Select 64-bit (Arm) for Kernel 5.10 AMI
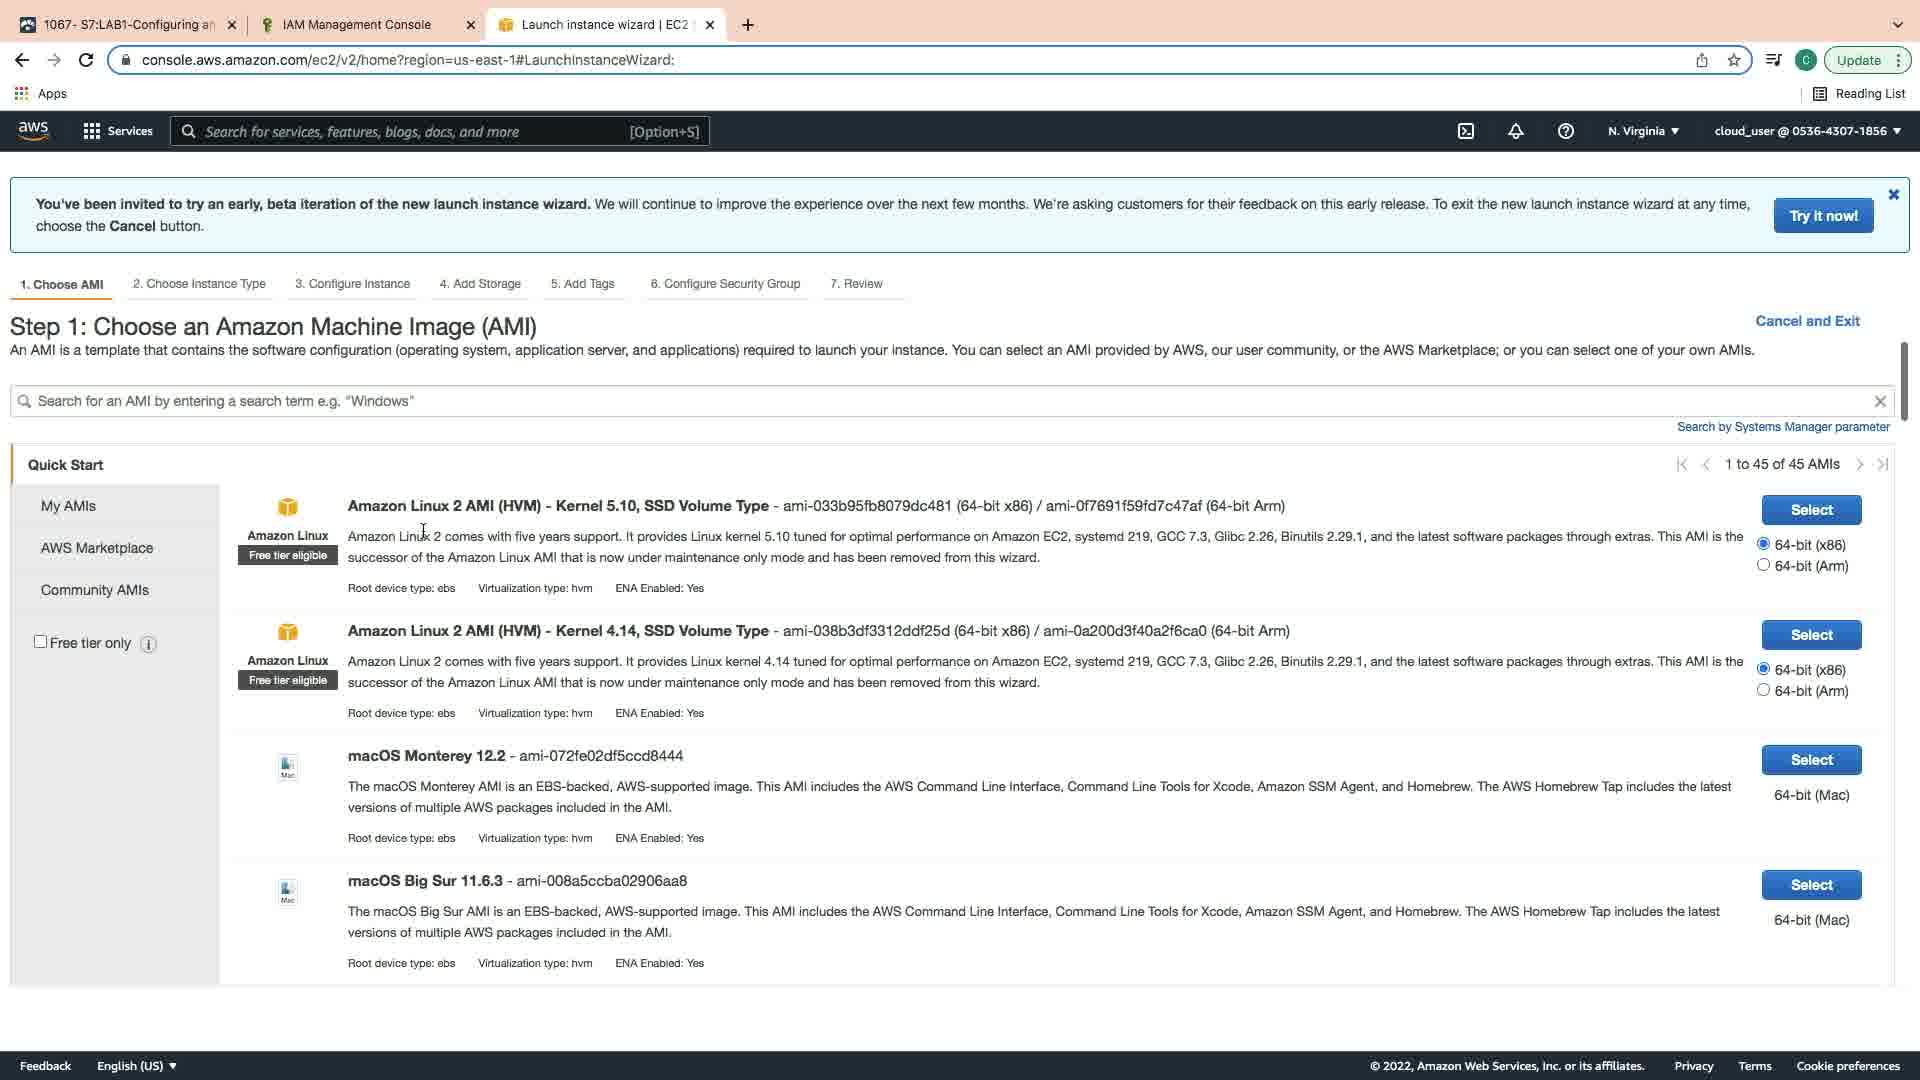1920x1080 pixels. [x=1763, y=565]
